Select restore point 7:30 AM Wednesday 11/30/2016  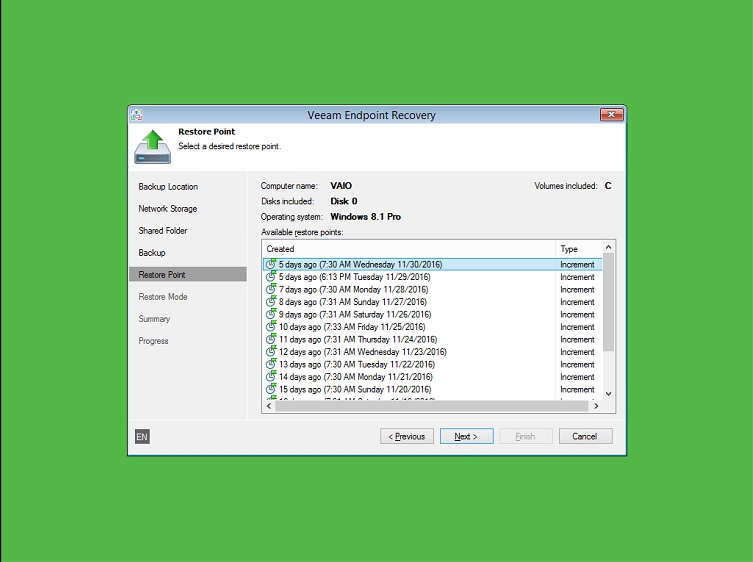(x=432, y=264)
